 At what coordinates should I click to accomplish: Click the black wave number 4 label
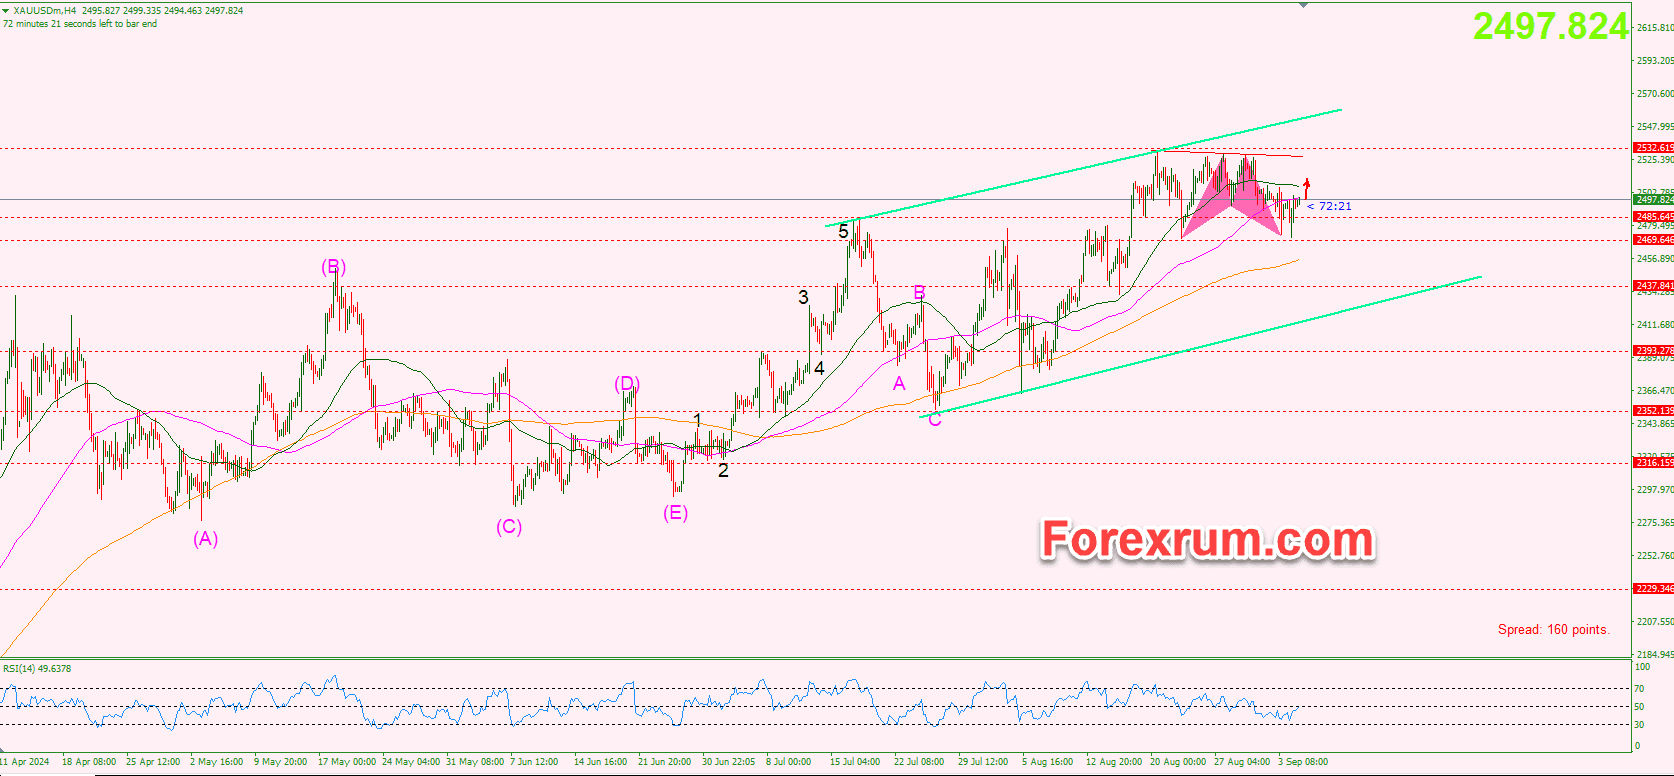819,368
